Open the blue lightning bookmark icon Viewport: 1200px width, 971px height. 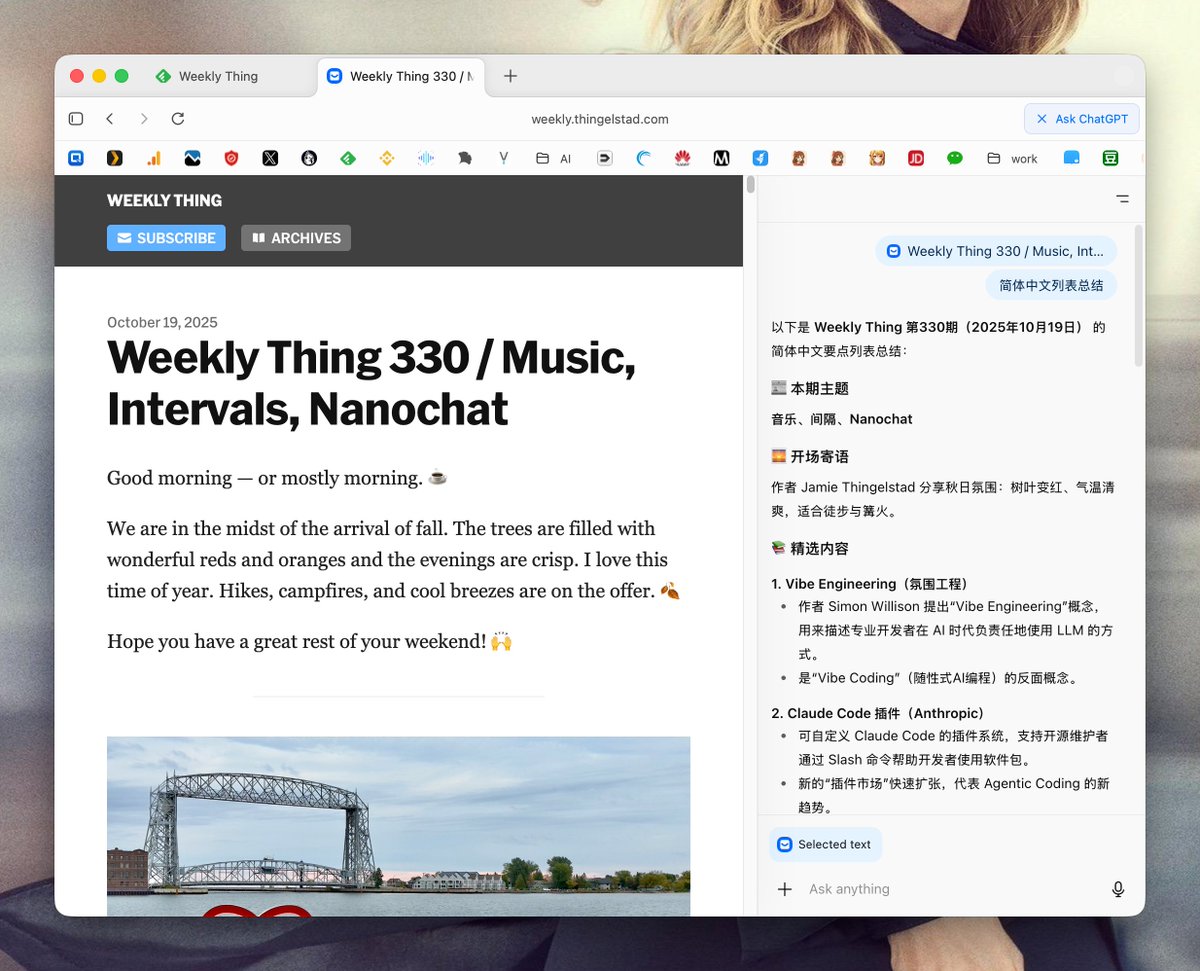pyautogui.click(x=760, y=158)
